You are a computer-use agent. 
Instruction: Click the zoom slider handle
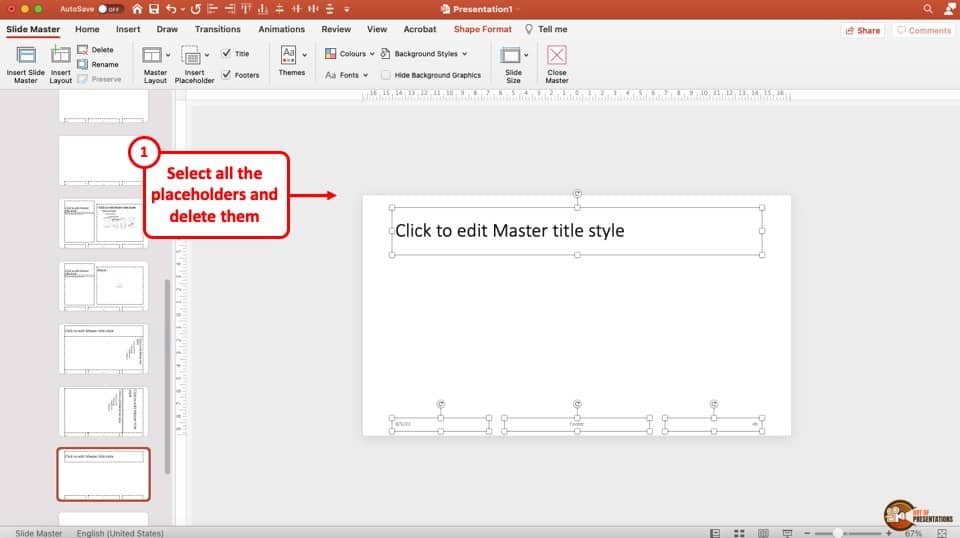point(837,533)
